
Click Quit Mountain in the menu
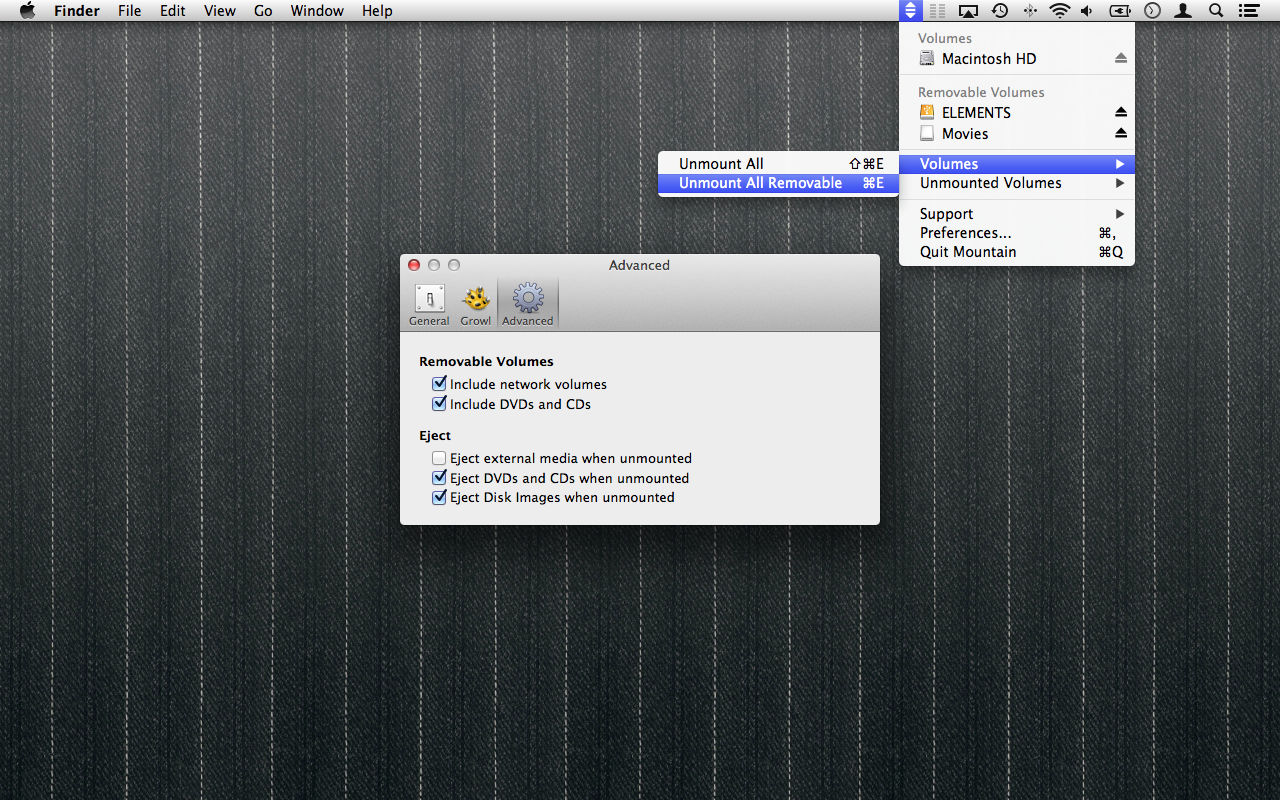tap(968, 252)
